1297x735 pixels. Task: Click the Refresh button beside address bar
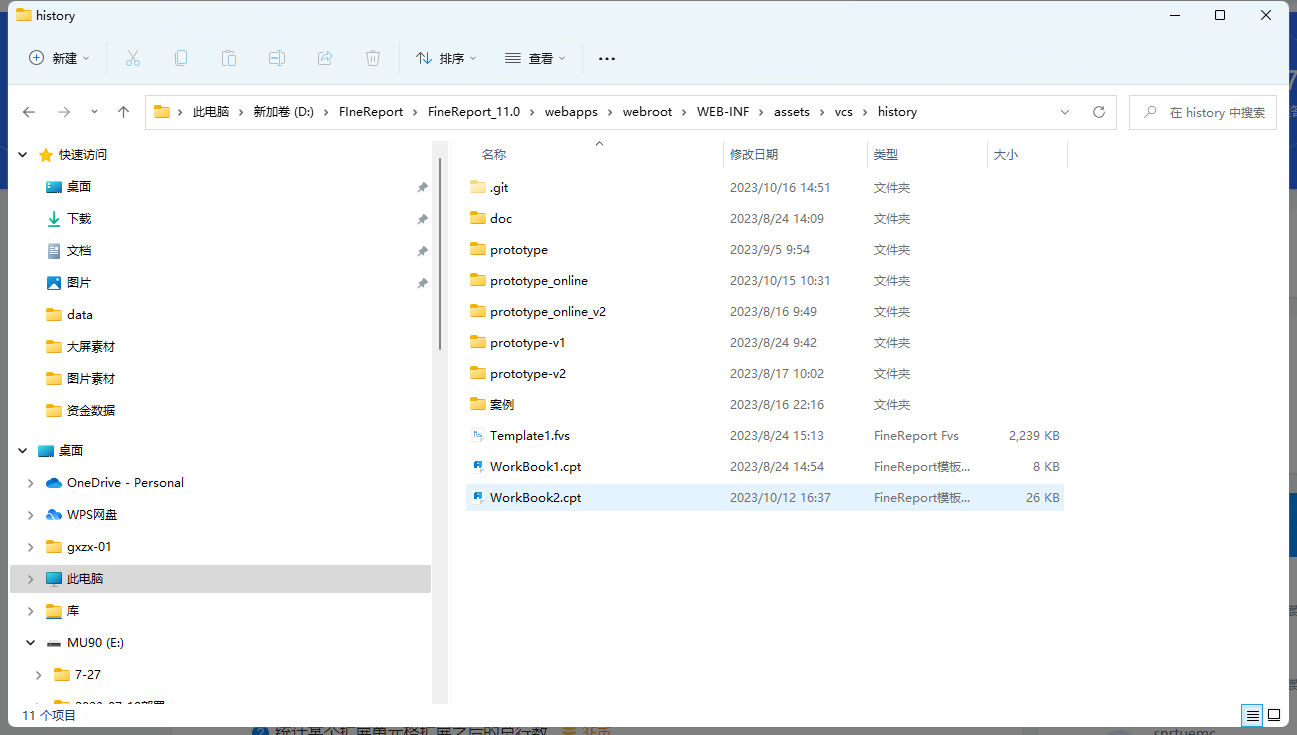click(1099, 112)
